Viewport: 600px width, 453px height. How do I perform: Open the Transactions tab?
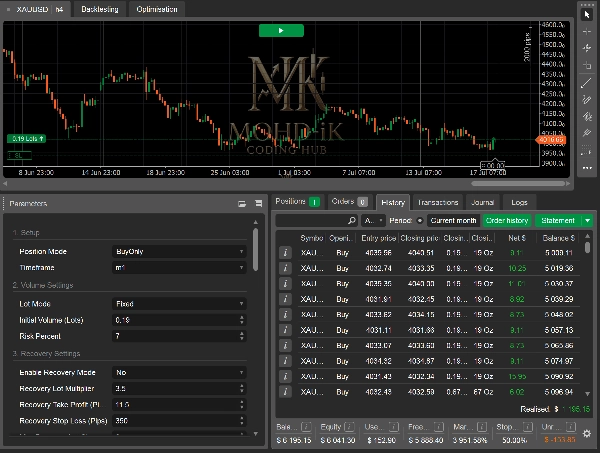[x=438, y=202]
